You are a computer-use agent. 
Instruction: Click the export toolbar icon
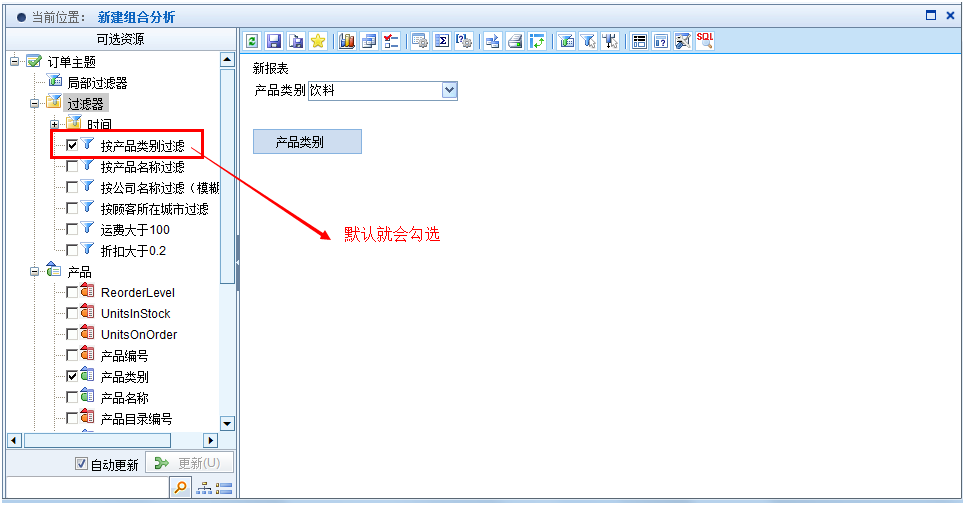[493, 41]
